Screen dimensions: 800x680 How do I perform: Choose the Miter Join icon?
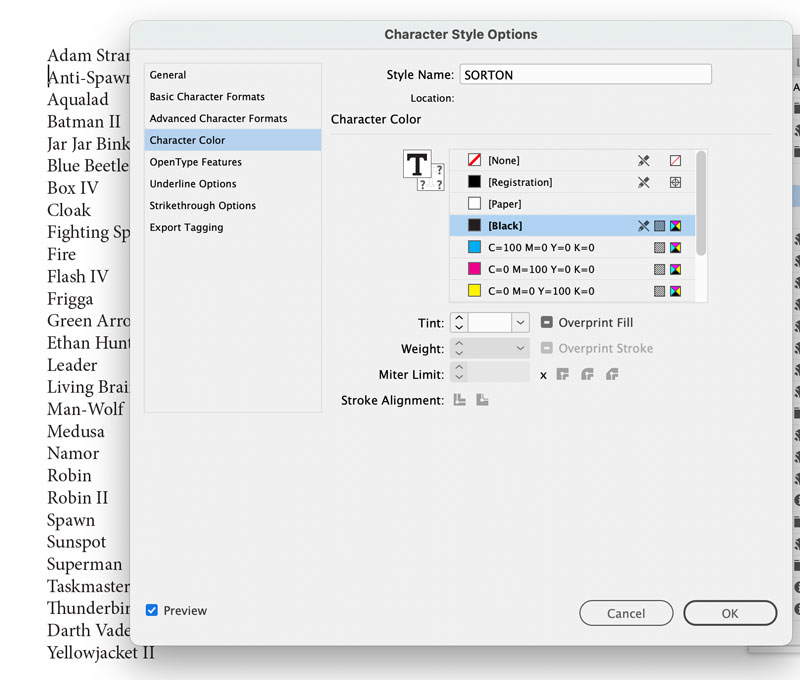pos(562,374)
